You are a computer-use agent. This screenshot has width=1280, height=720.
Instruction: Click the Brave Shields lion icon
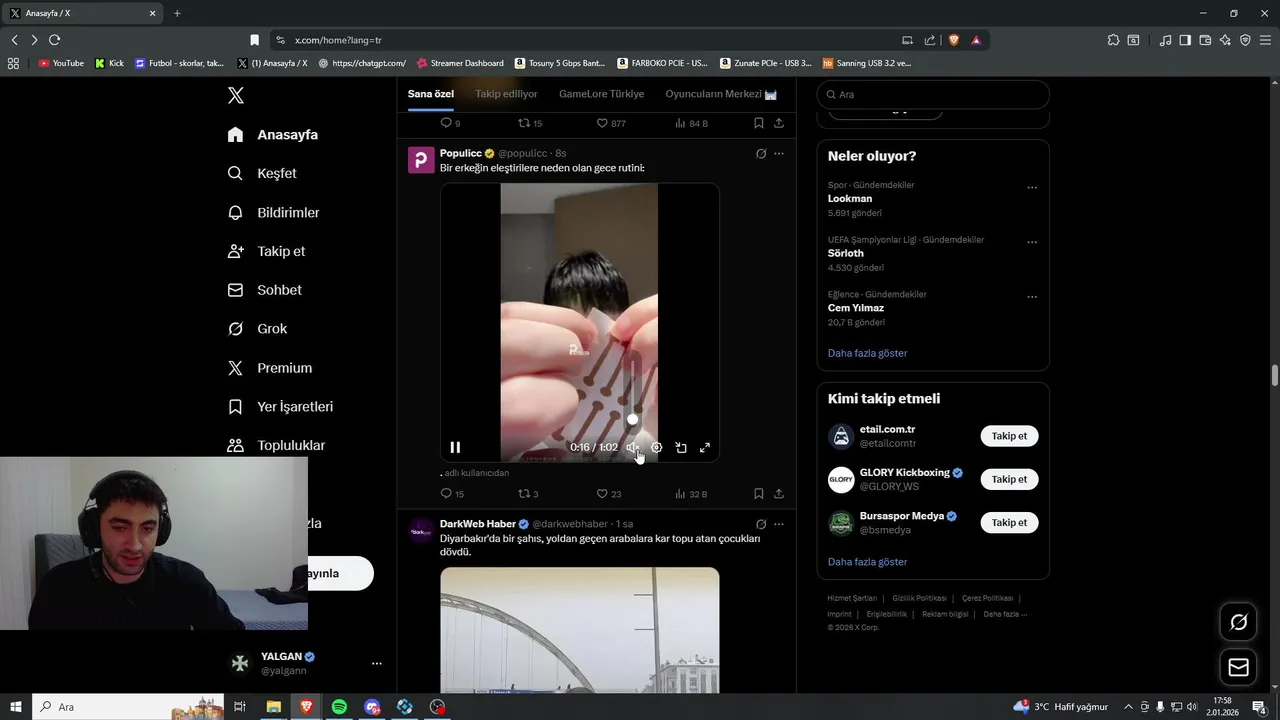click(953, 40)
